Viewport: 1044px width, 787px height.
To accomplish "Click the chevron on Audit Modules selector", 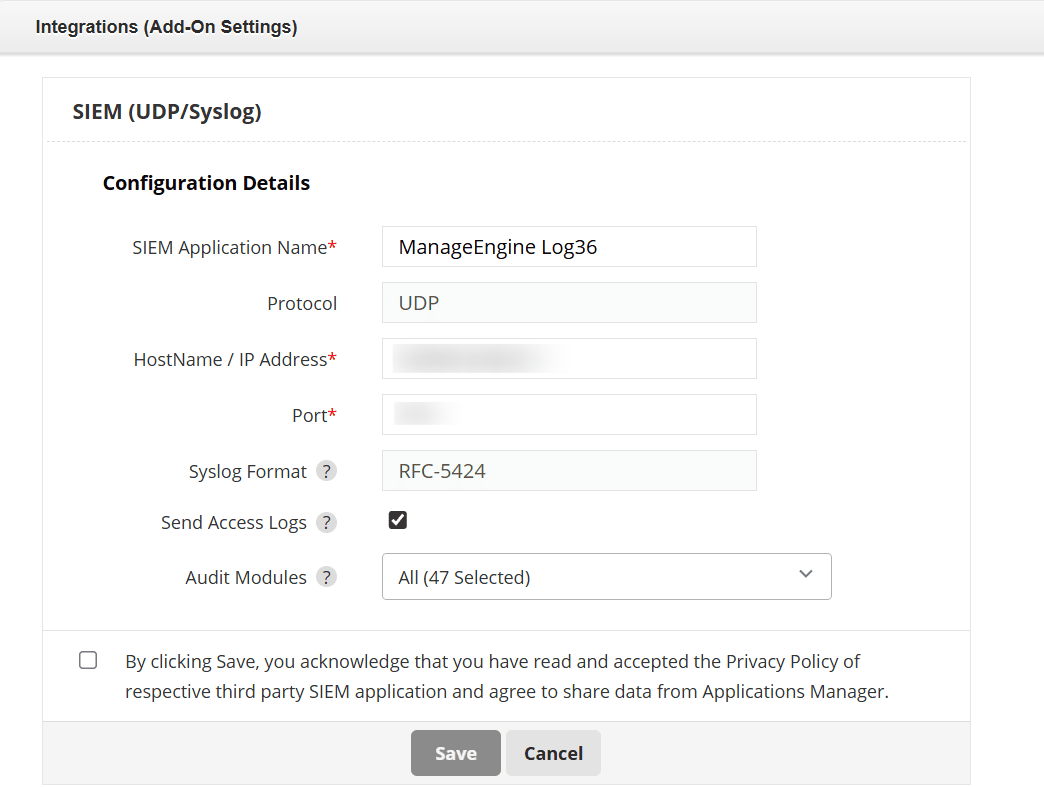I will coord(806,575).
